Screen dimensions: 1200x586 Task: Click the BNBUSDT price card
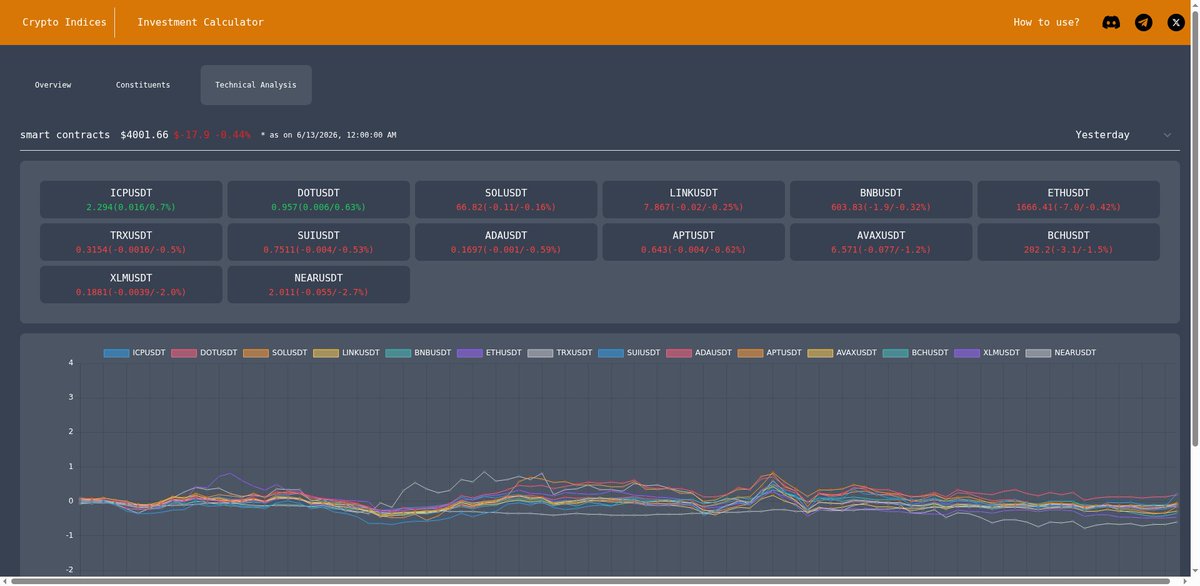point(881,199)
